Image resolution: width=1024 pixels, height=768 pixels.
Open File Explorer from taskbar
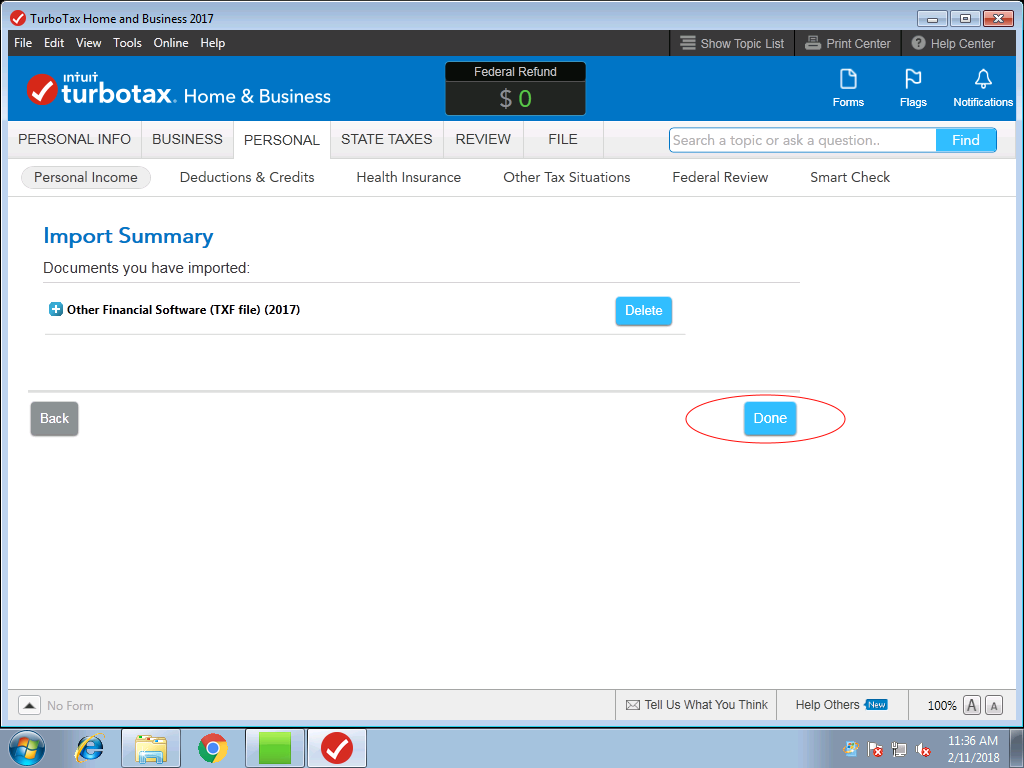151,748
